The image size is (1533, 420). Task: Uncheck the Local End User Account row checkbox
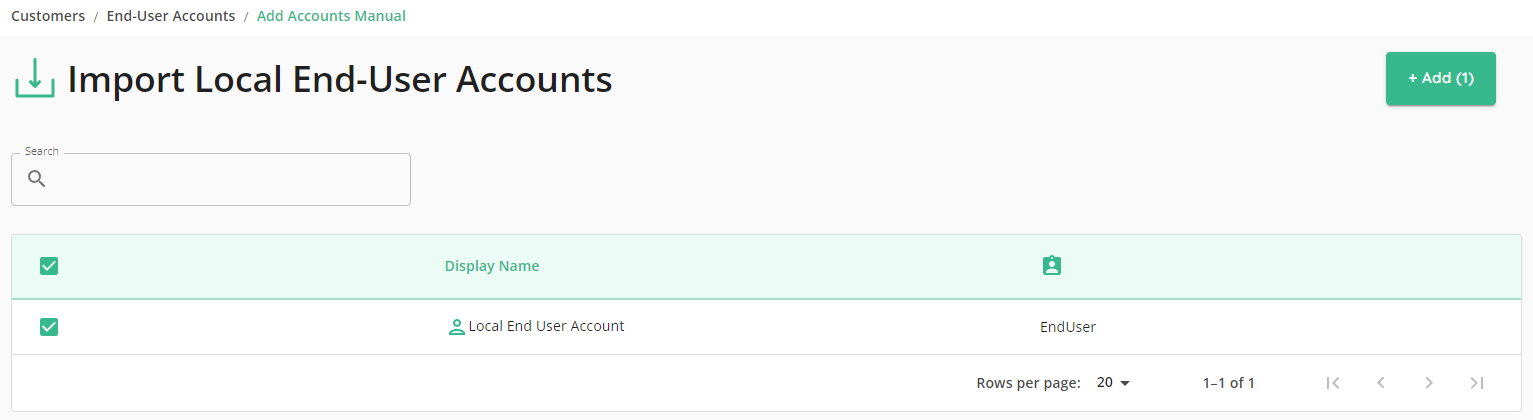[49, 327]
